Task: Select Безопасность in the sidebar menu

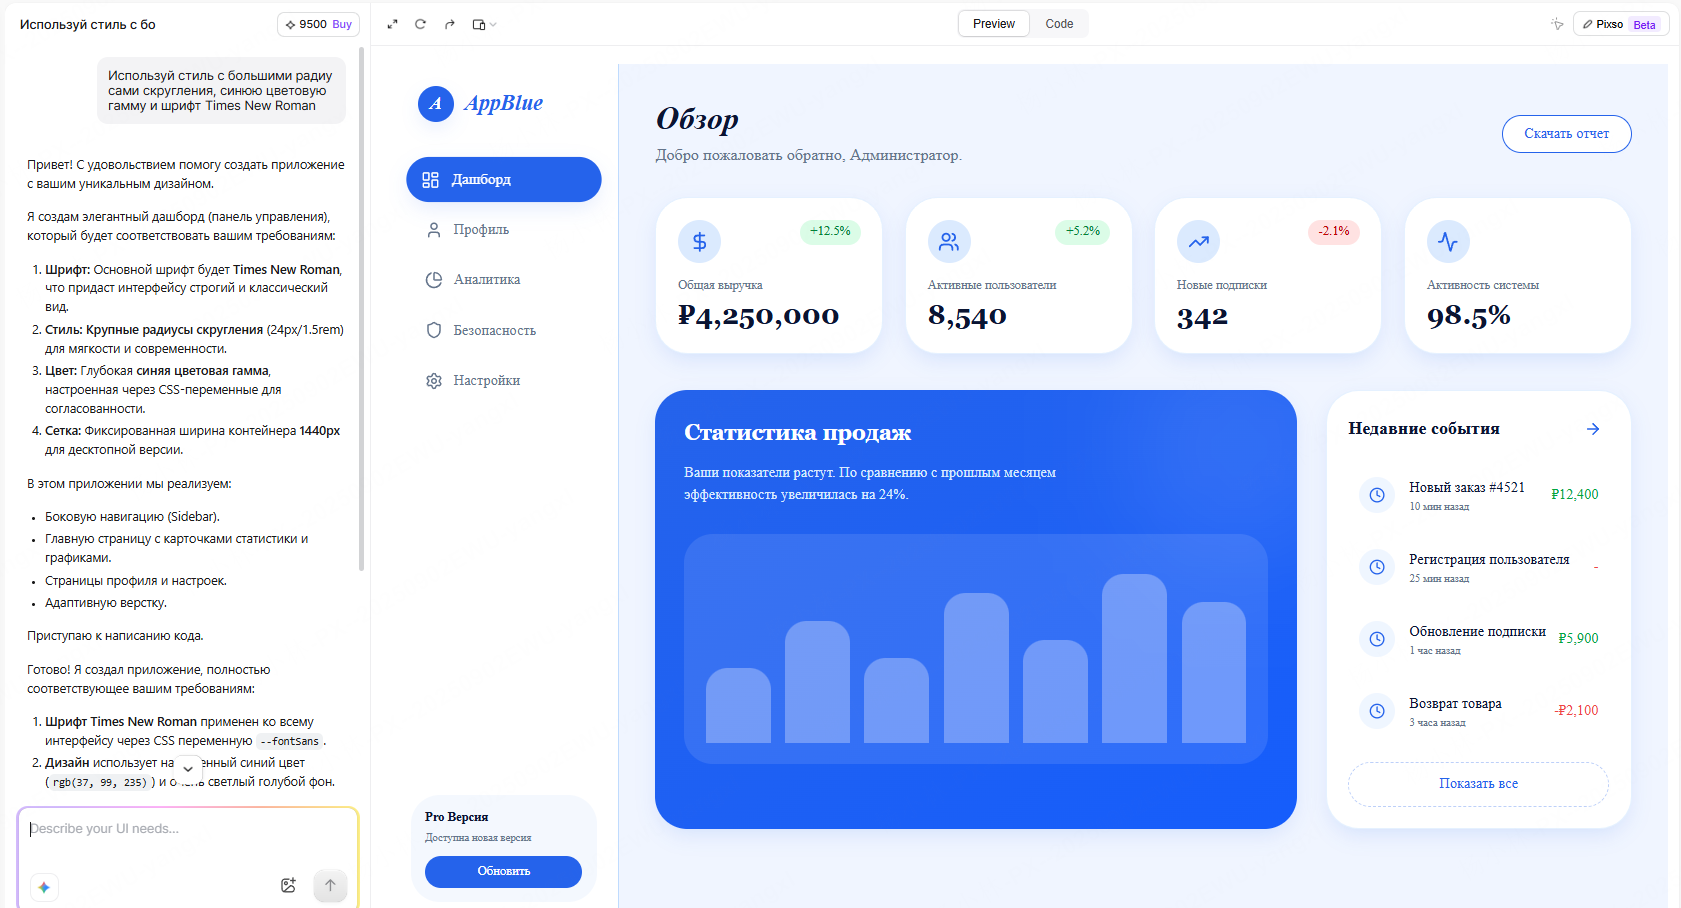Action: click(494, 330)
